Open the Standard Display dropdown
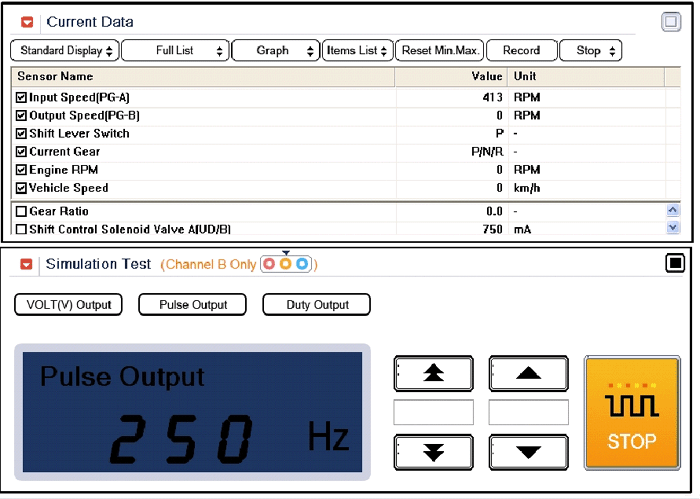700x499 pixels. pos(65,50)
